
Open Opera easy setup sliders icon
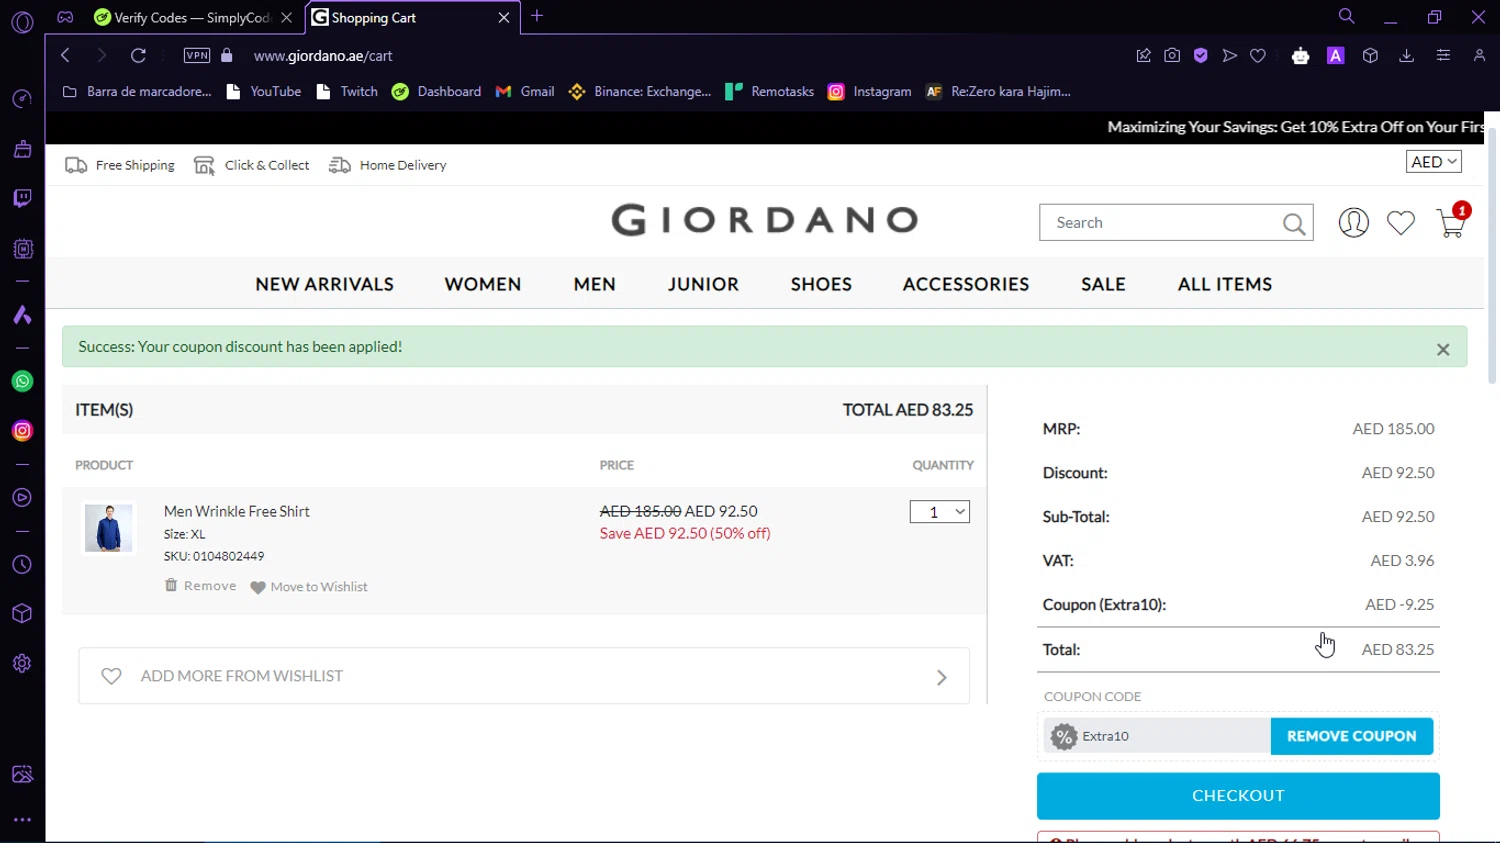(1443, 55)
